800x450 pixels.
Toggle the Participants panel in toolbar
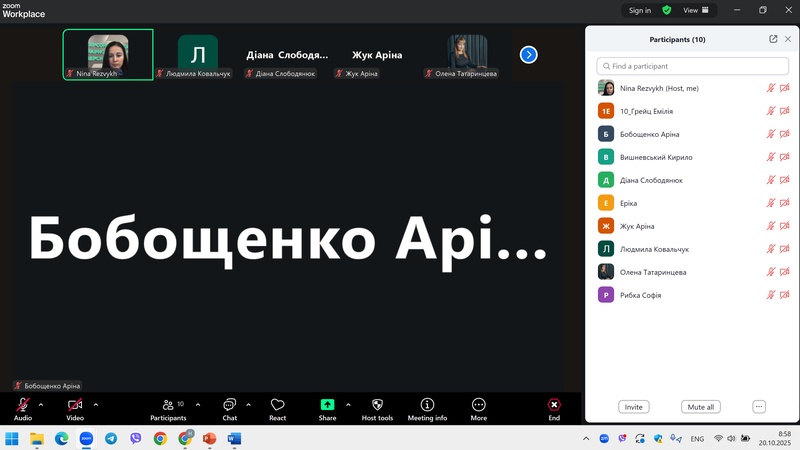tap(168, 408)
